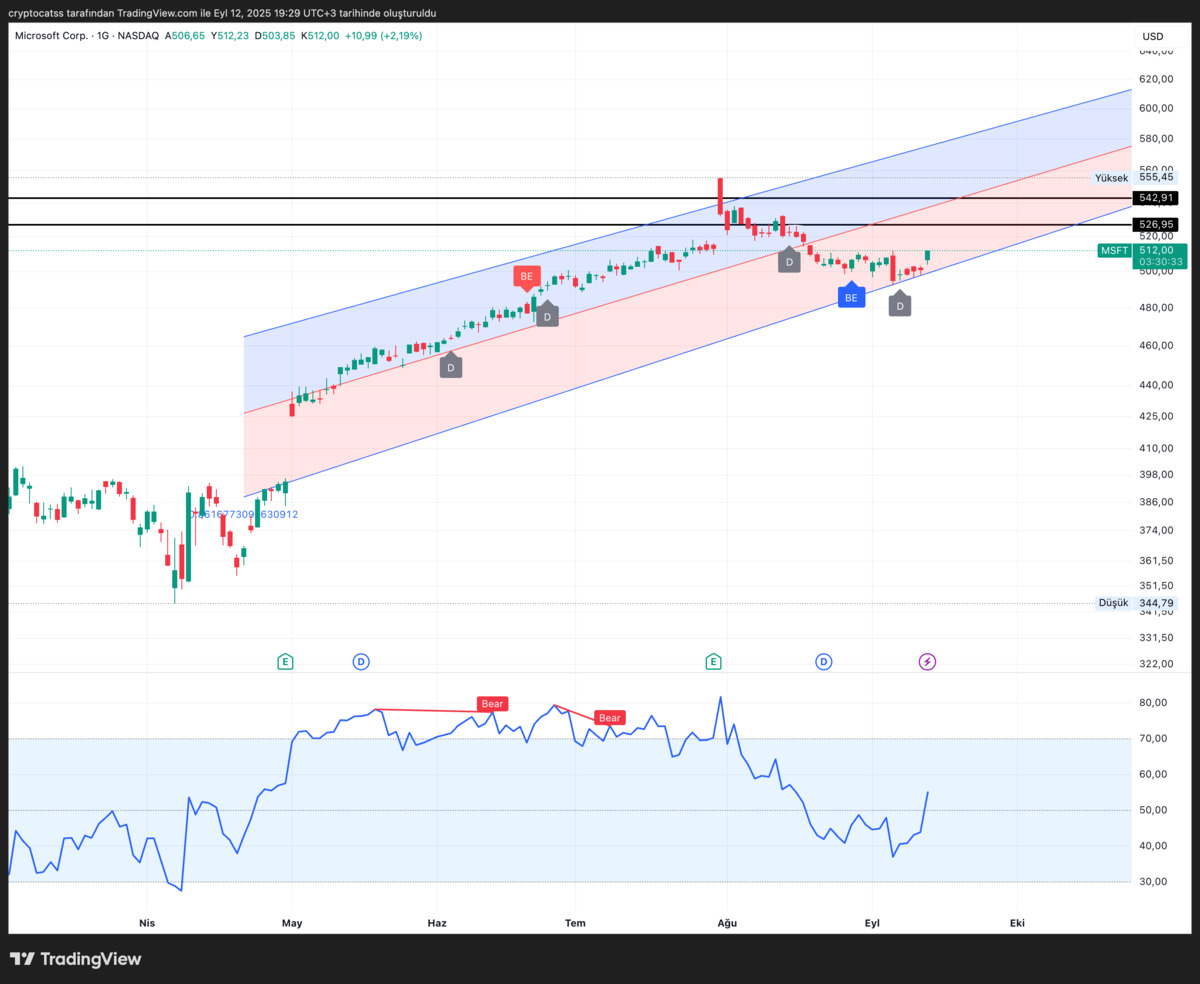Click the 460,00 price axis label
The width and height of the screenshot is (1200, 984).
click(x=1155, y=345)
